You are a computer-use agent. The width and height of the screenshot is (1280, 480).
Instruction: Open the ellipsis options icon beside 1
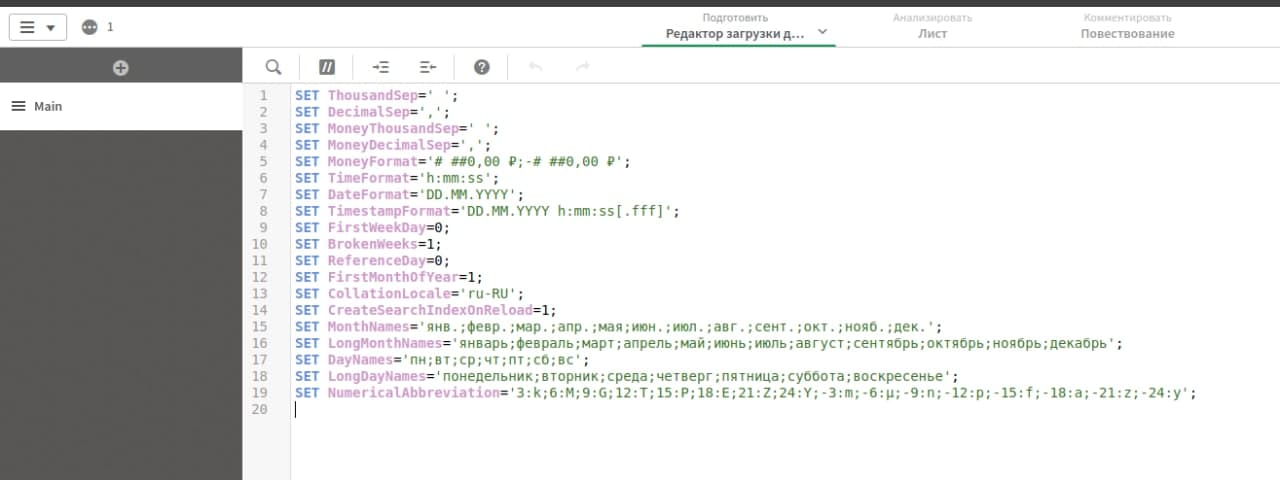pos(90,27)
